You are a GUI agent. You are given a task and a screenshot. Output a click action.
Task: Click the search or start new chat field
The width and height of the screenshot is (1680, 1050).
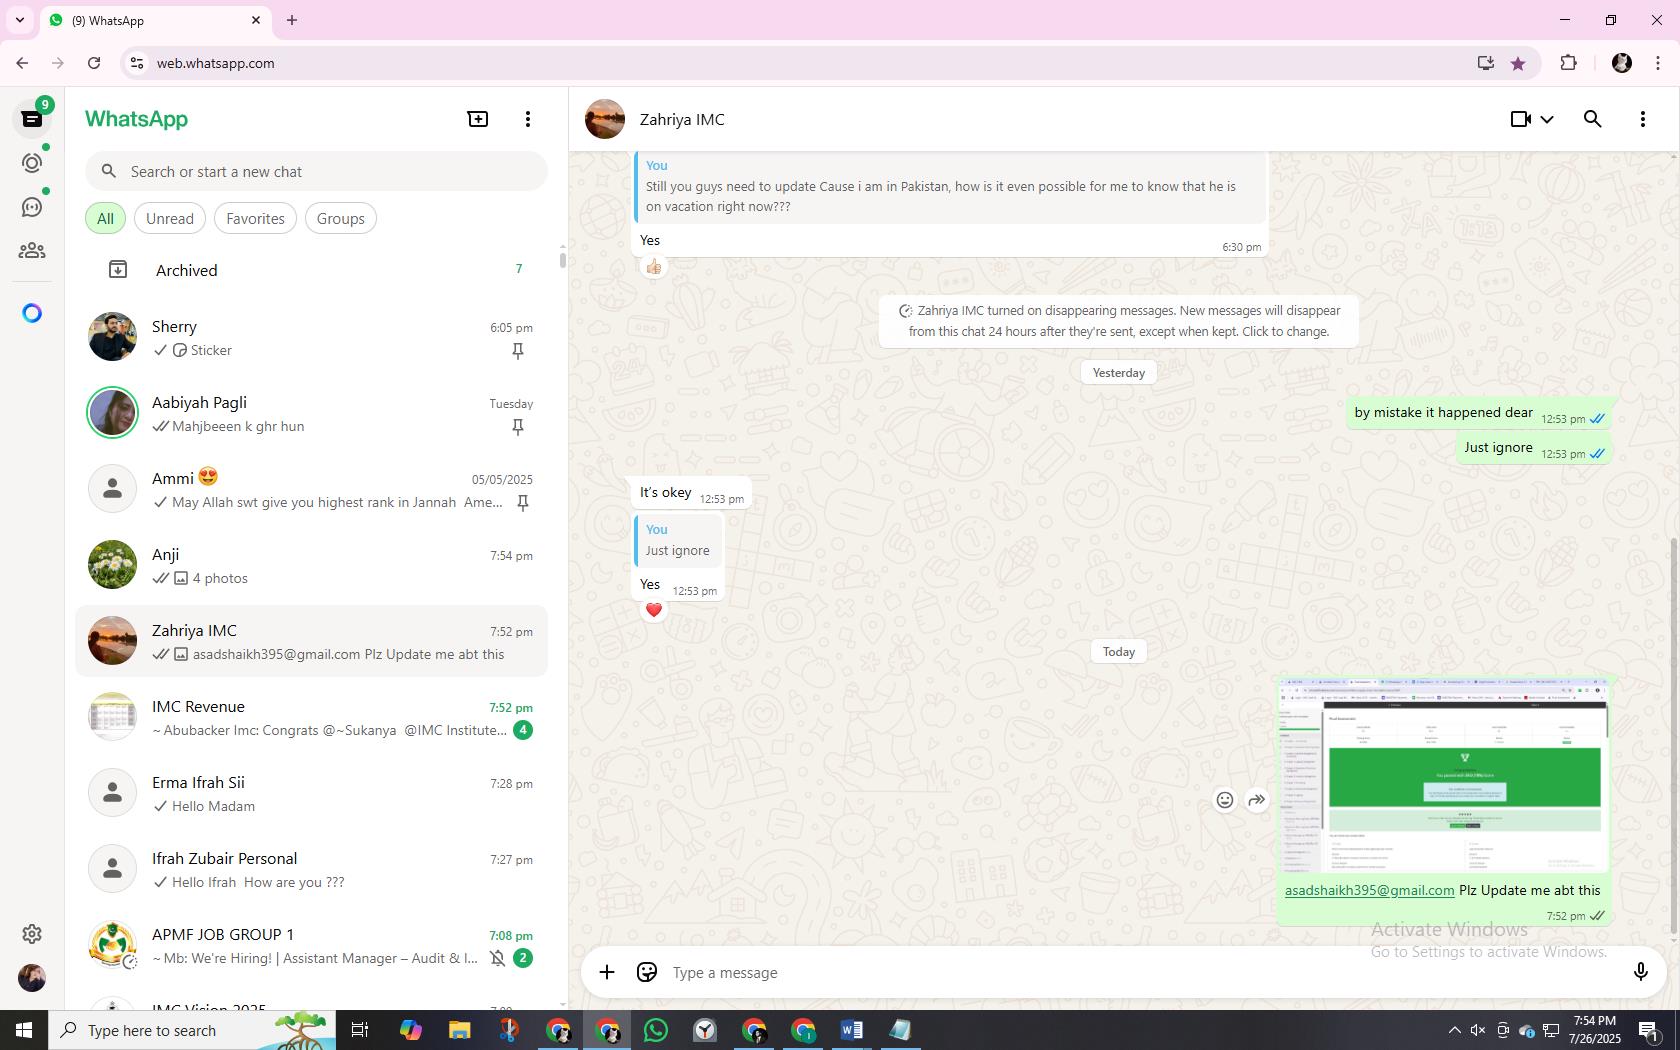tap(316, 171)
